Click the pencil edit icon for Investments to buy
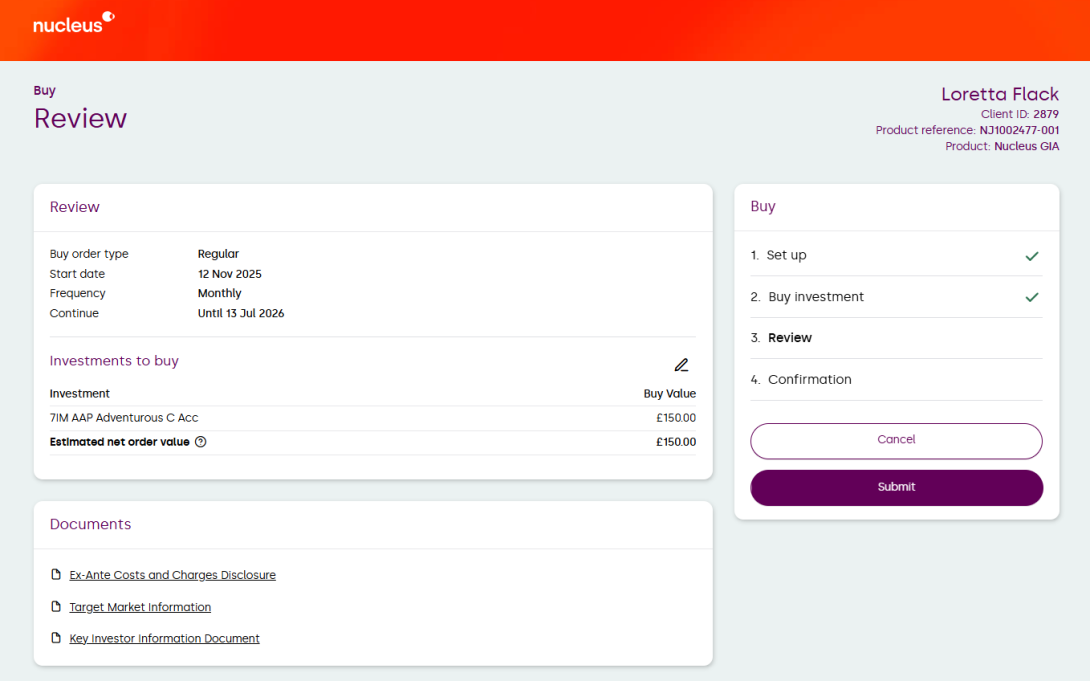 click(681, 365)
